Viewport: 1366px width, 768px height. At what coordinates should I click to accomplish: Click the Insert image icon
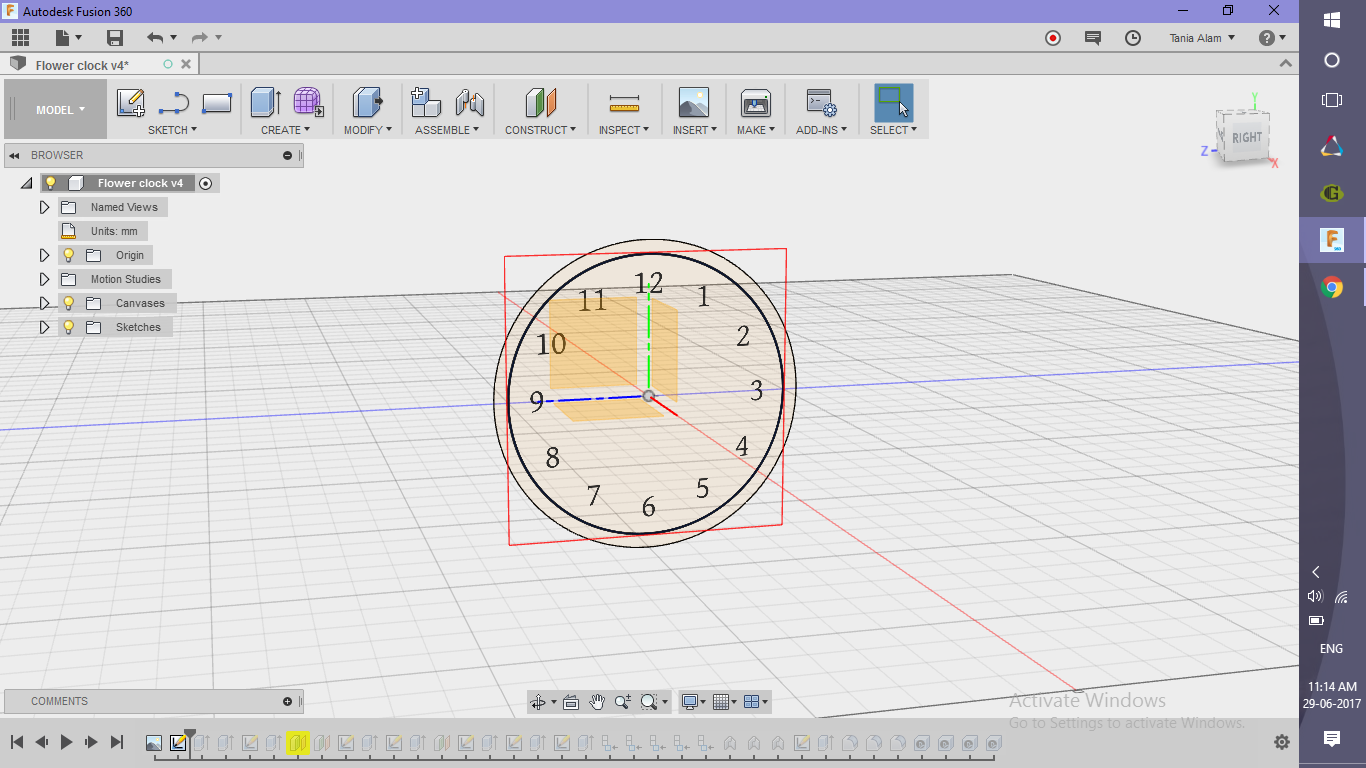tap(693, 103)
